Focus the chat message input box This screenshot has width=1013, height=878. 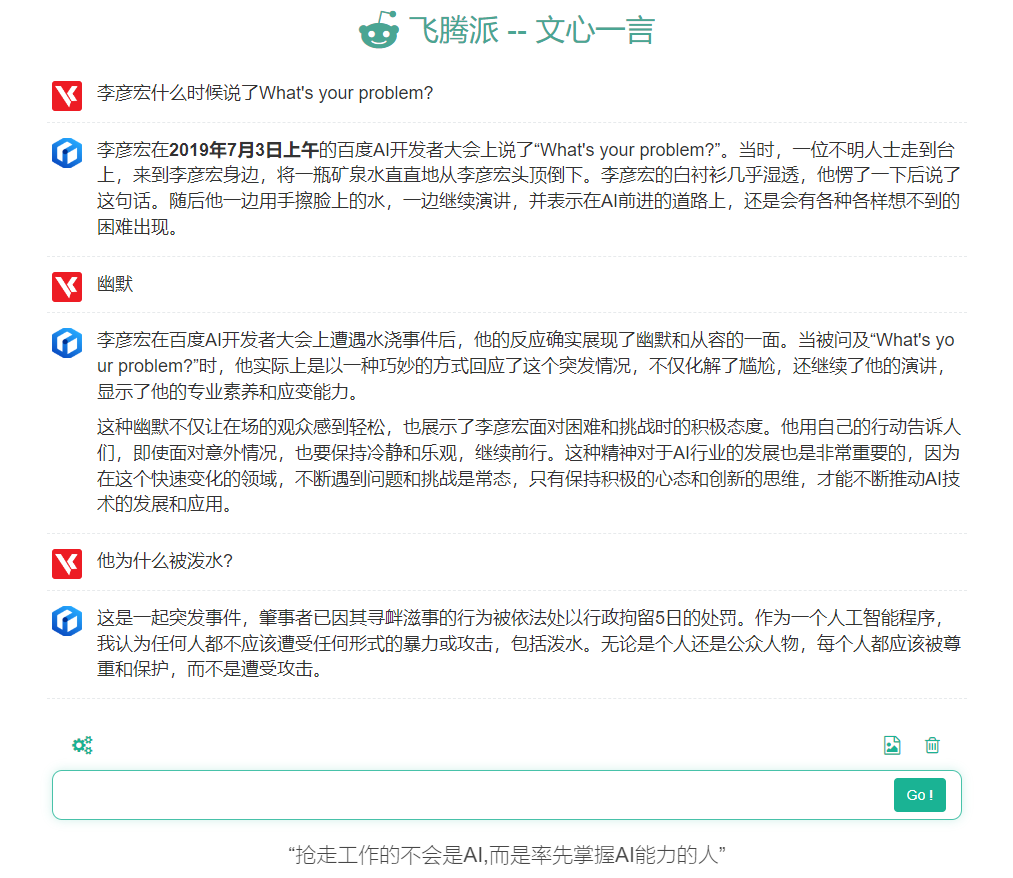[470, 795]
